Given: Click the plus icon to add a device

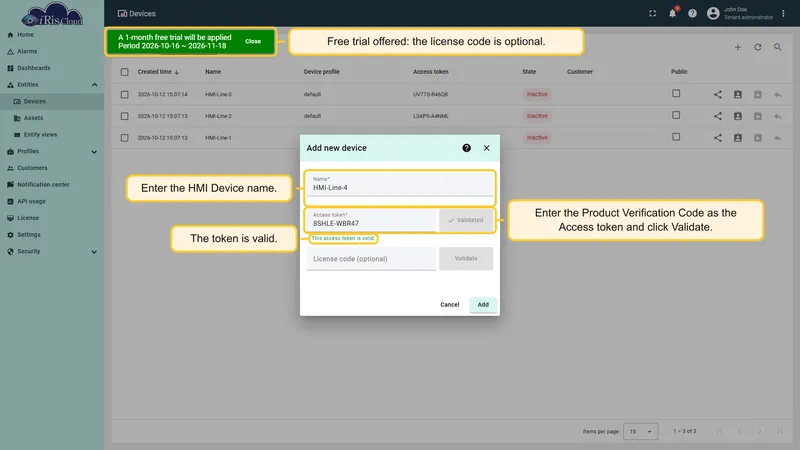Looking at the screenshot, I should tap(738, 47).
